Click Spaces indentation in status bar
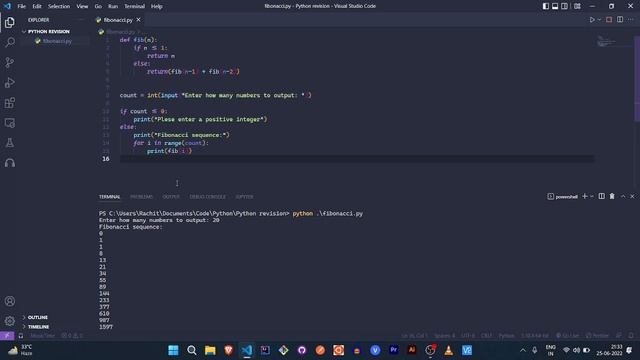 (444, 336)
